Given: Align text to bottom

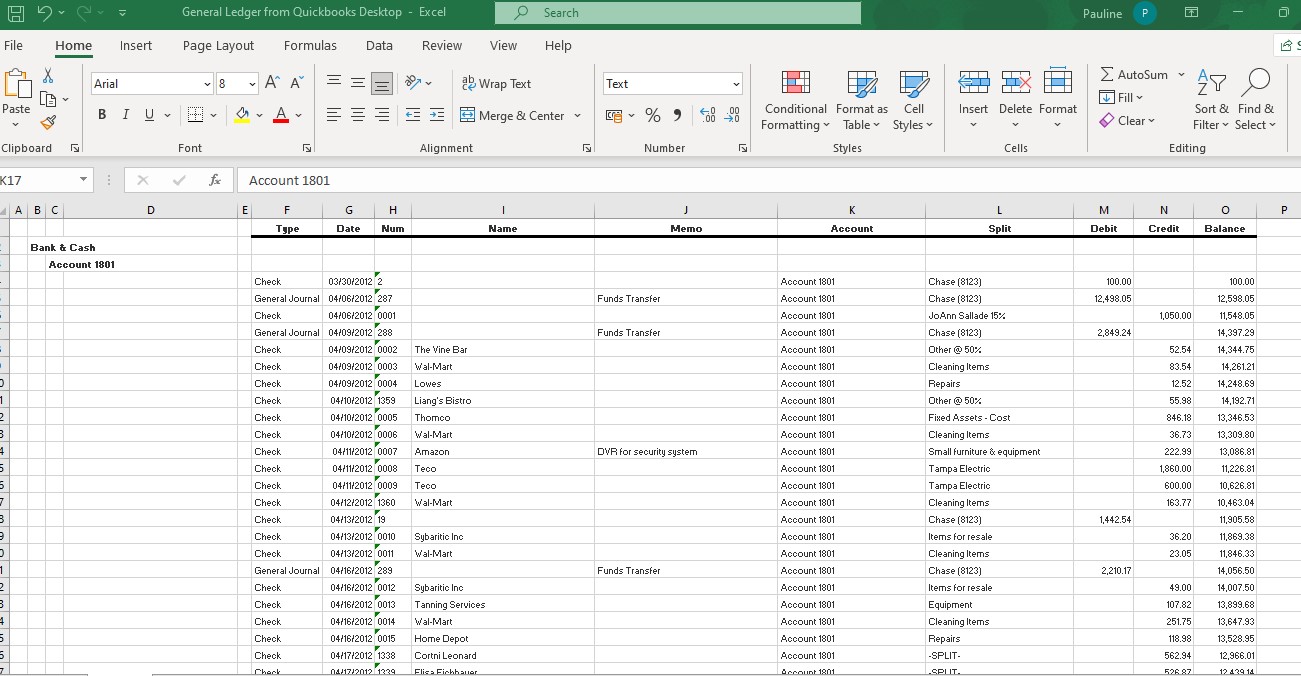Looking at the screenshot, I should click(382, 84).
